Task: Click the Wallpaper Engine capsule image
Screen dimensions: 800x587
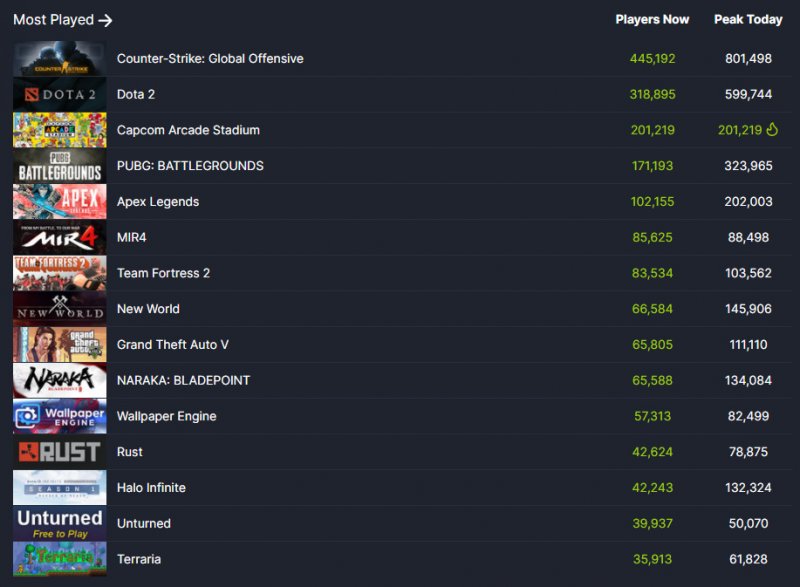Action: tap(58, 416)
